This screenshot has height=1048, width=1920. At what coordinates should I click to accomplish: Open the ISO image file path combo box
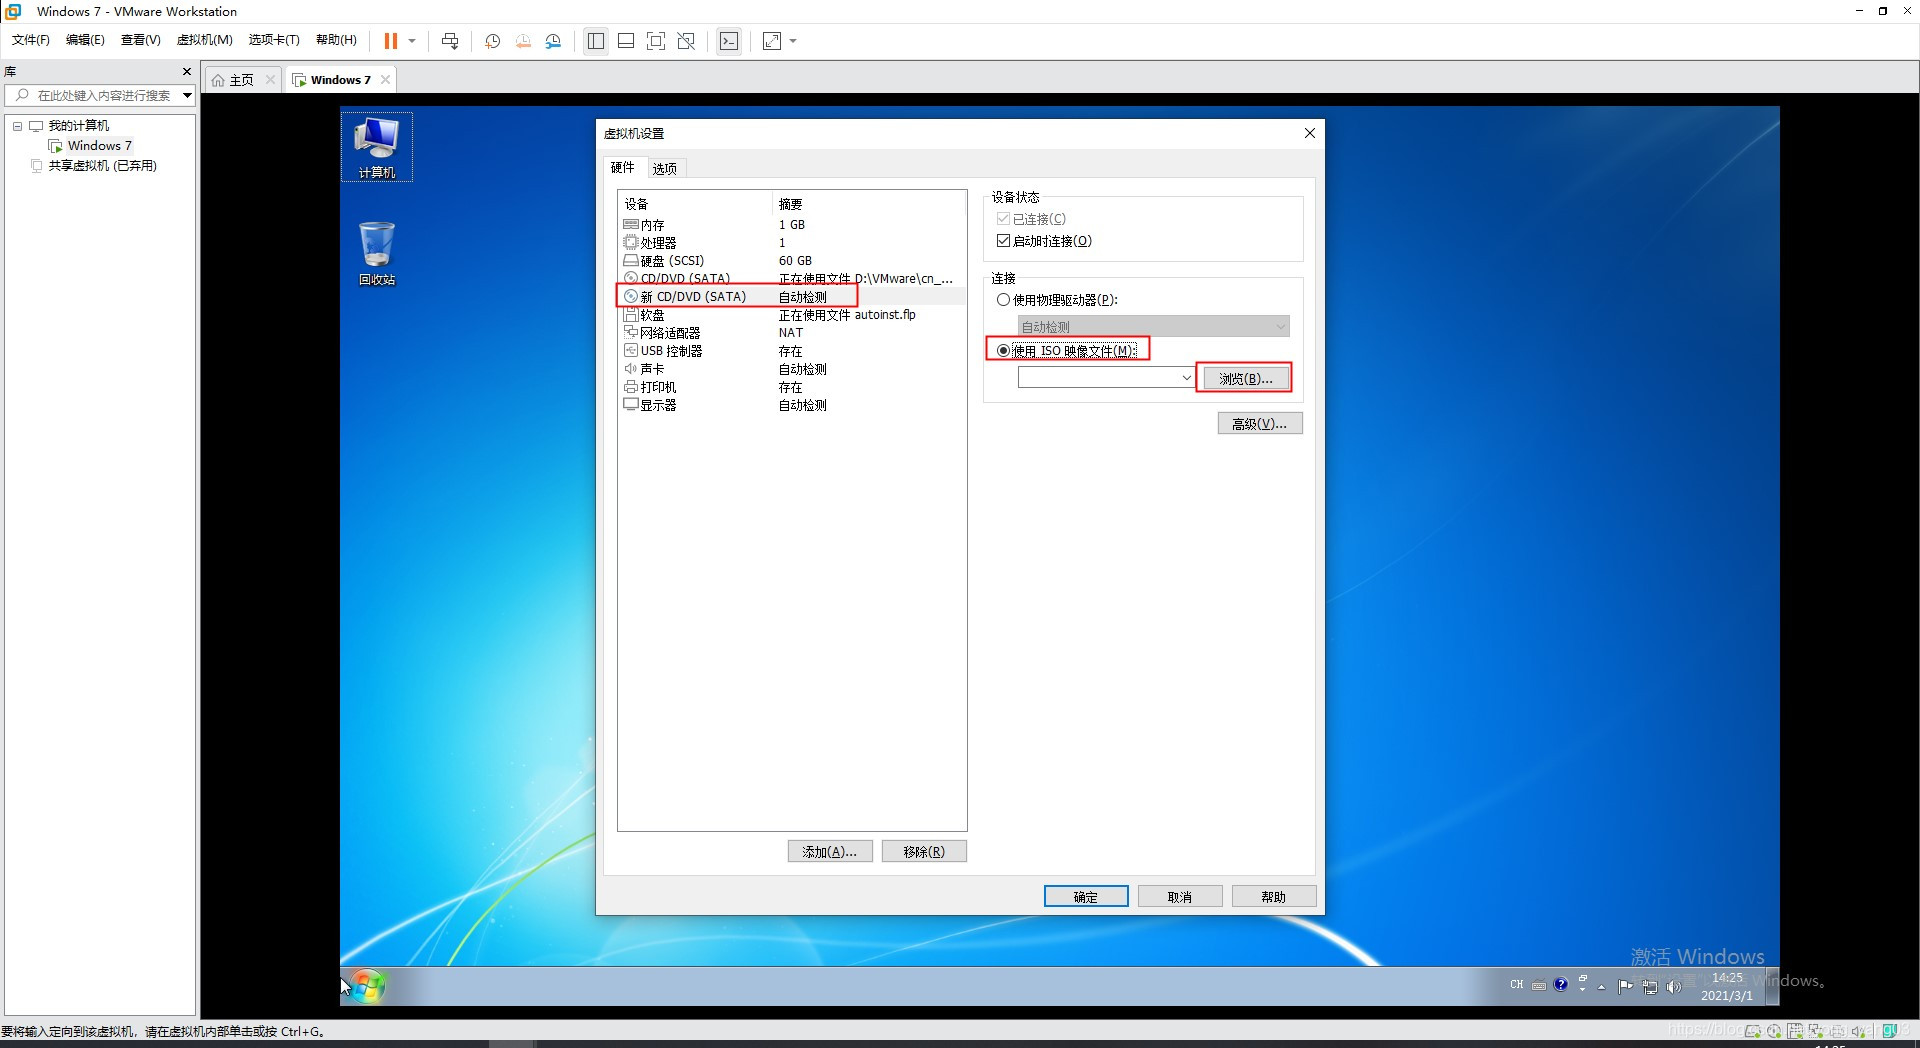point(1106,378)
